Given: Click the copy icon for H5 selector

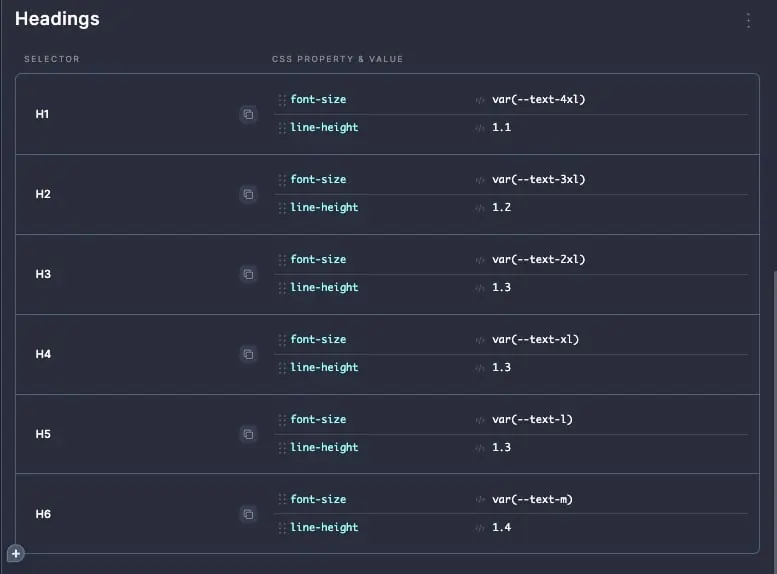Looking at the screenshot, I should [x=248, y=434].
